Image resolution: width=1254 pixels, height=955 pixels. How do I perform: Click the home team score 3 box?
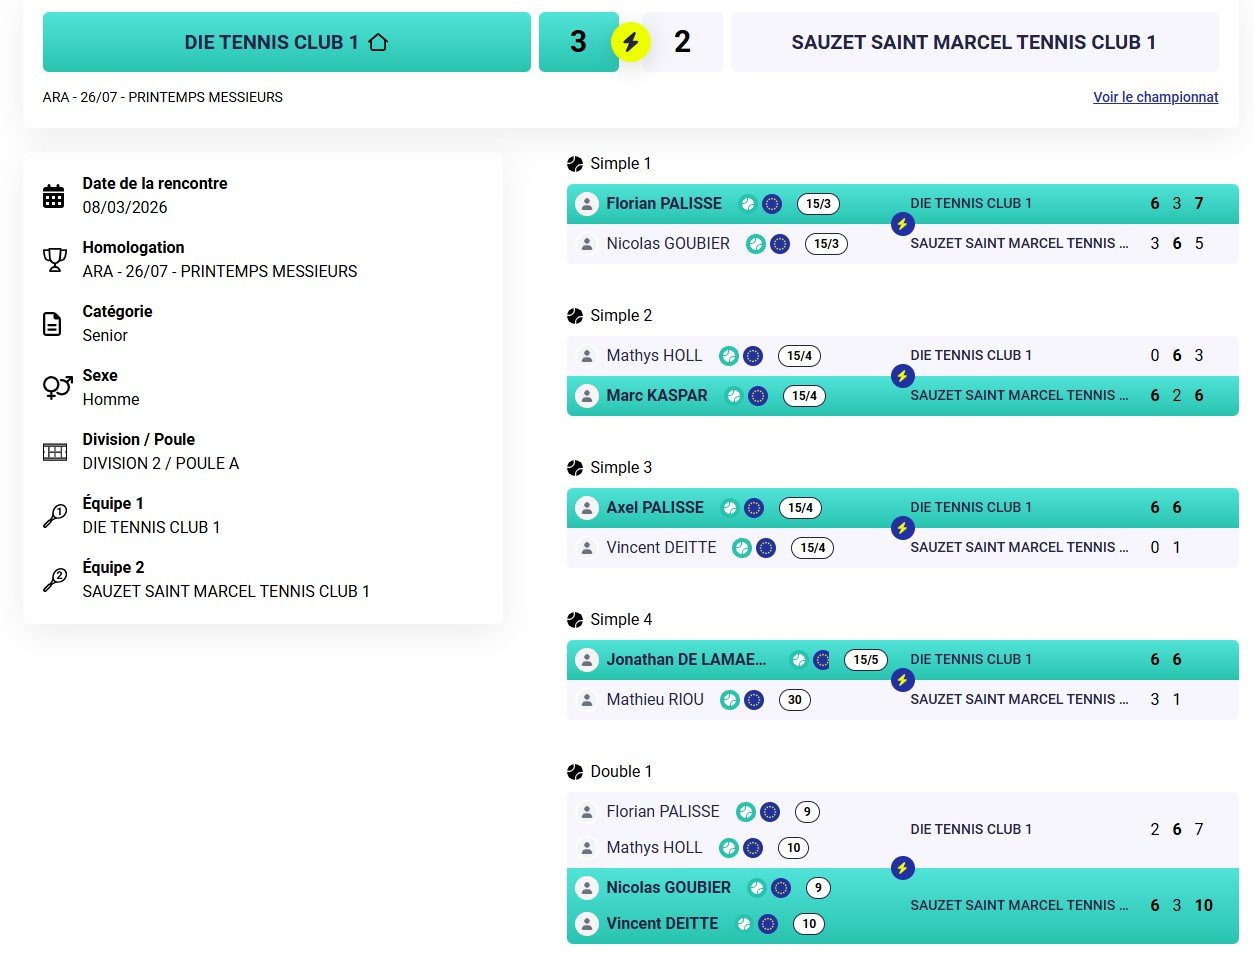click(x=579, y=42)
